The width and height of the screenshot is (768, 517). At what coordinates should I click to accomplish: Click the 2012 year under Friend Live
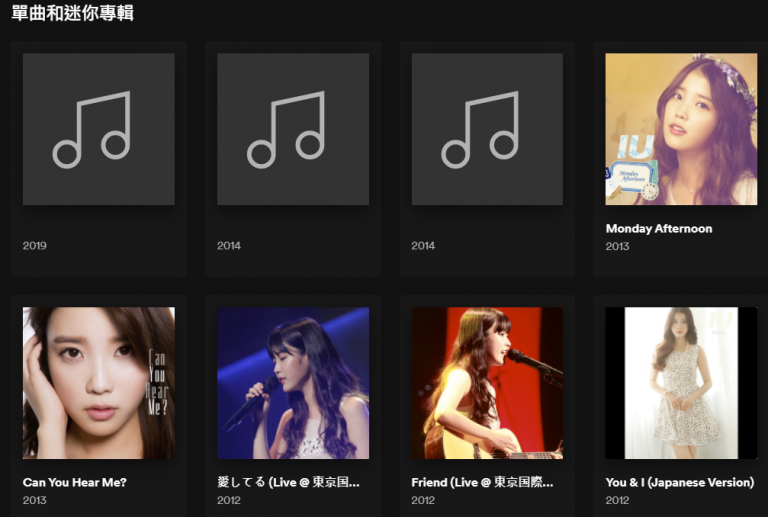tap(423, 500)
